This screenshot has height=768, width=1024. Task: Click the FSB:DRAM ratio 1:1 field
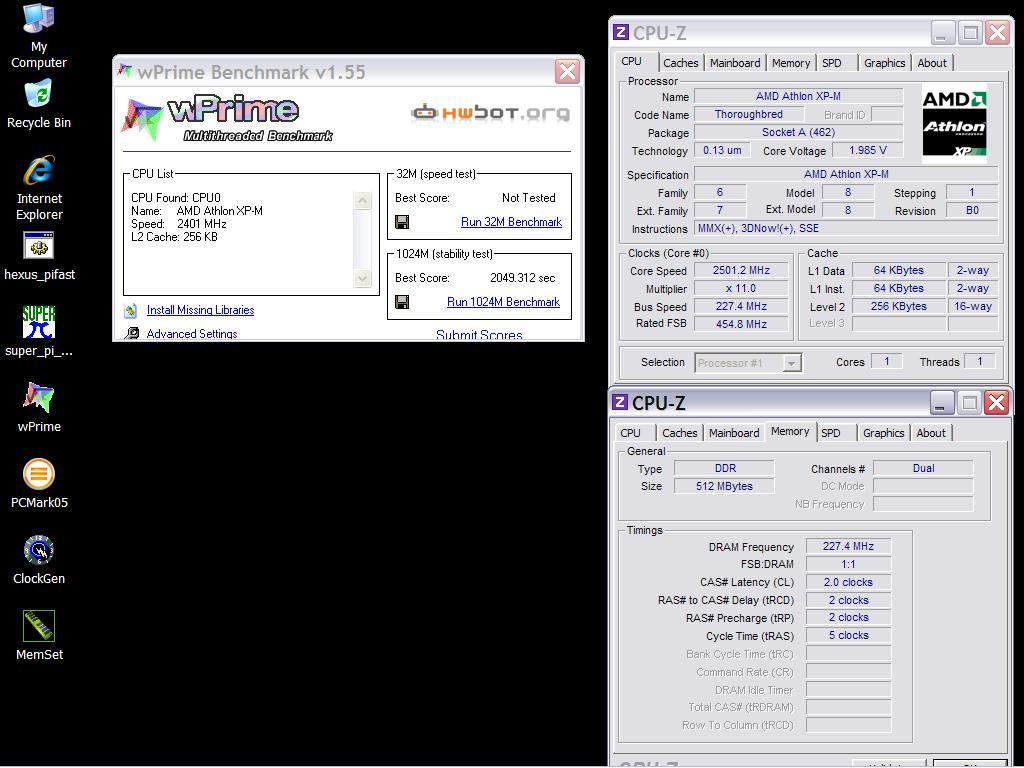848,564
